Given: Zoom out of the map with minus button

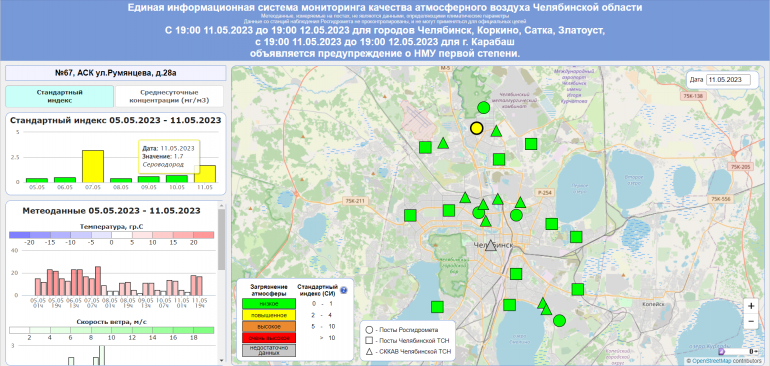Looking at the screenshot, I should [751, 321].
